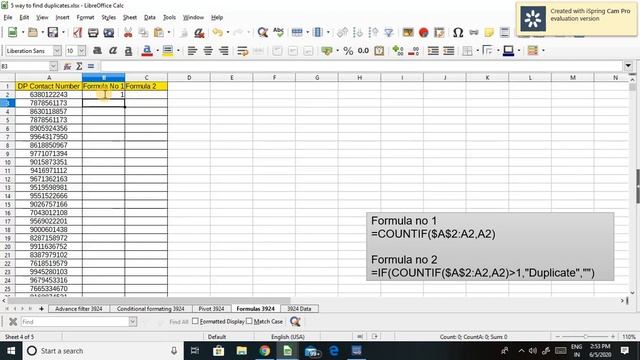
Task: Click the formula input line
Action: (x=362, y=66)
